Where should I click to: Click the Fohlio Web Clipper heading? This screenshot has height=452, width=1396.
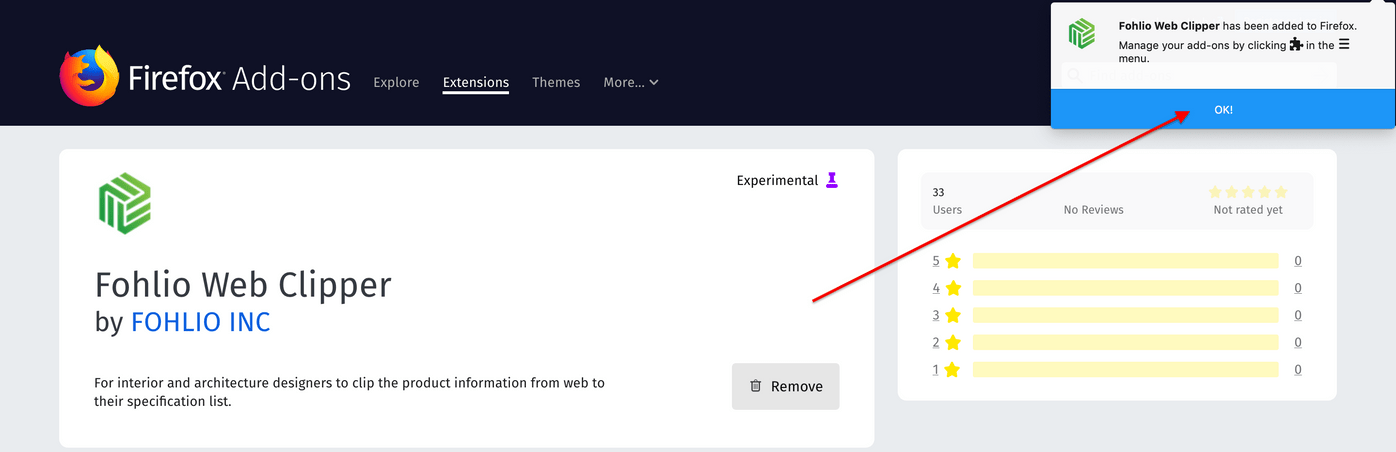point(243,285)
